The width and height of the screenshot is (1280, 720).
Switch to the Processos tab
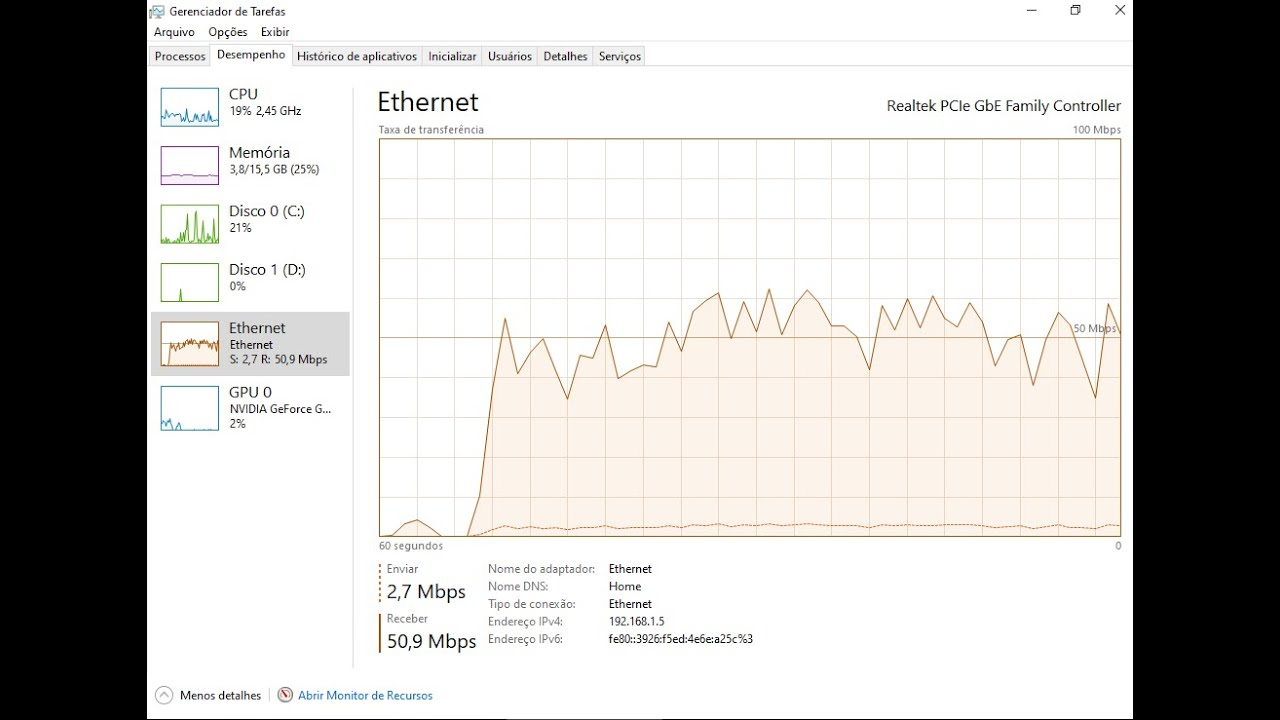180,57
